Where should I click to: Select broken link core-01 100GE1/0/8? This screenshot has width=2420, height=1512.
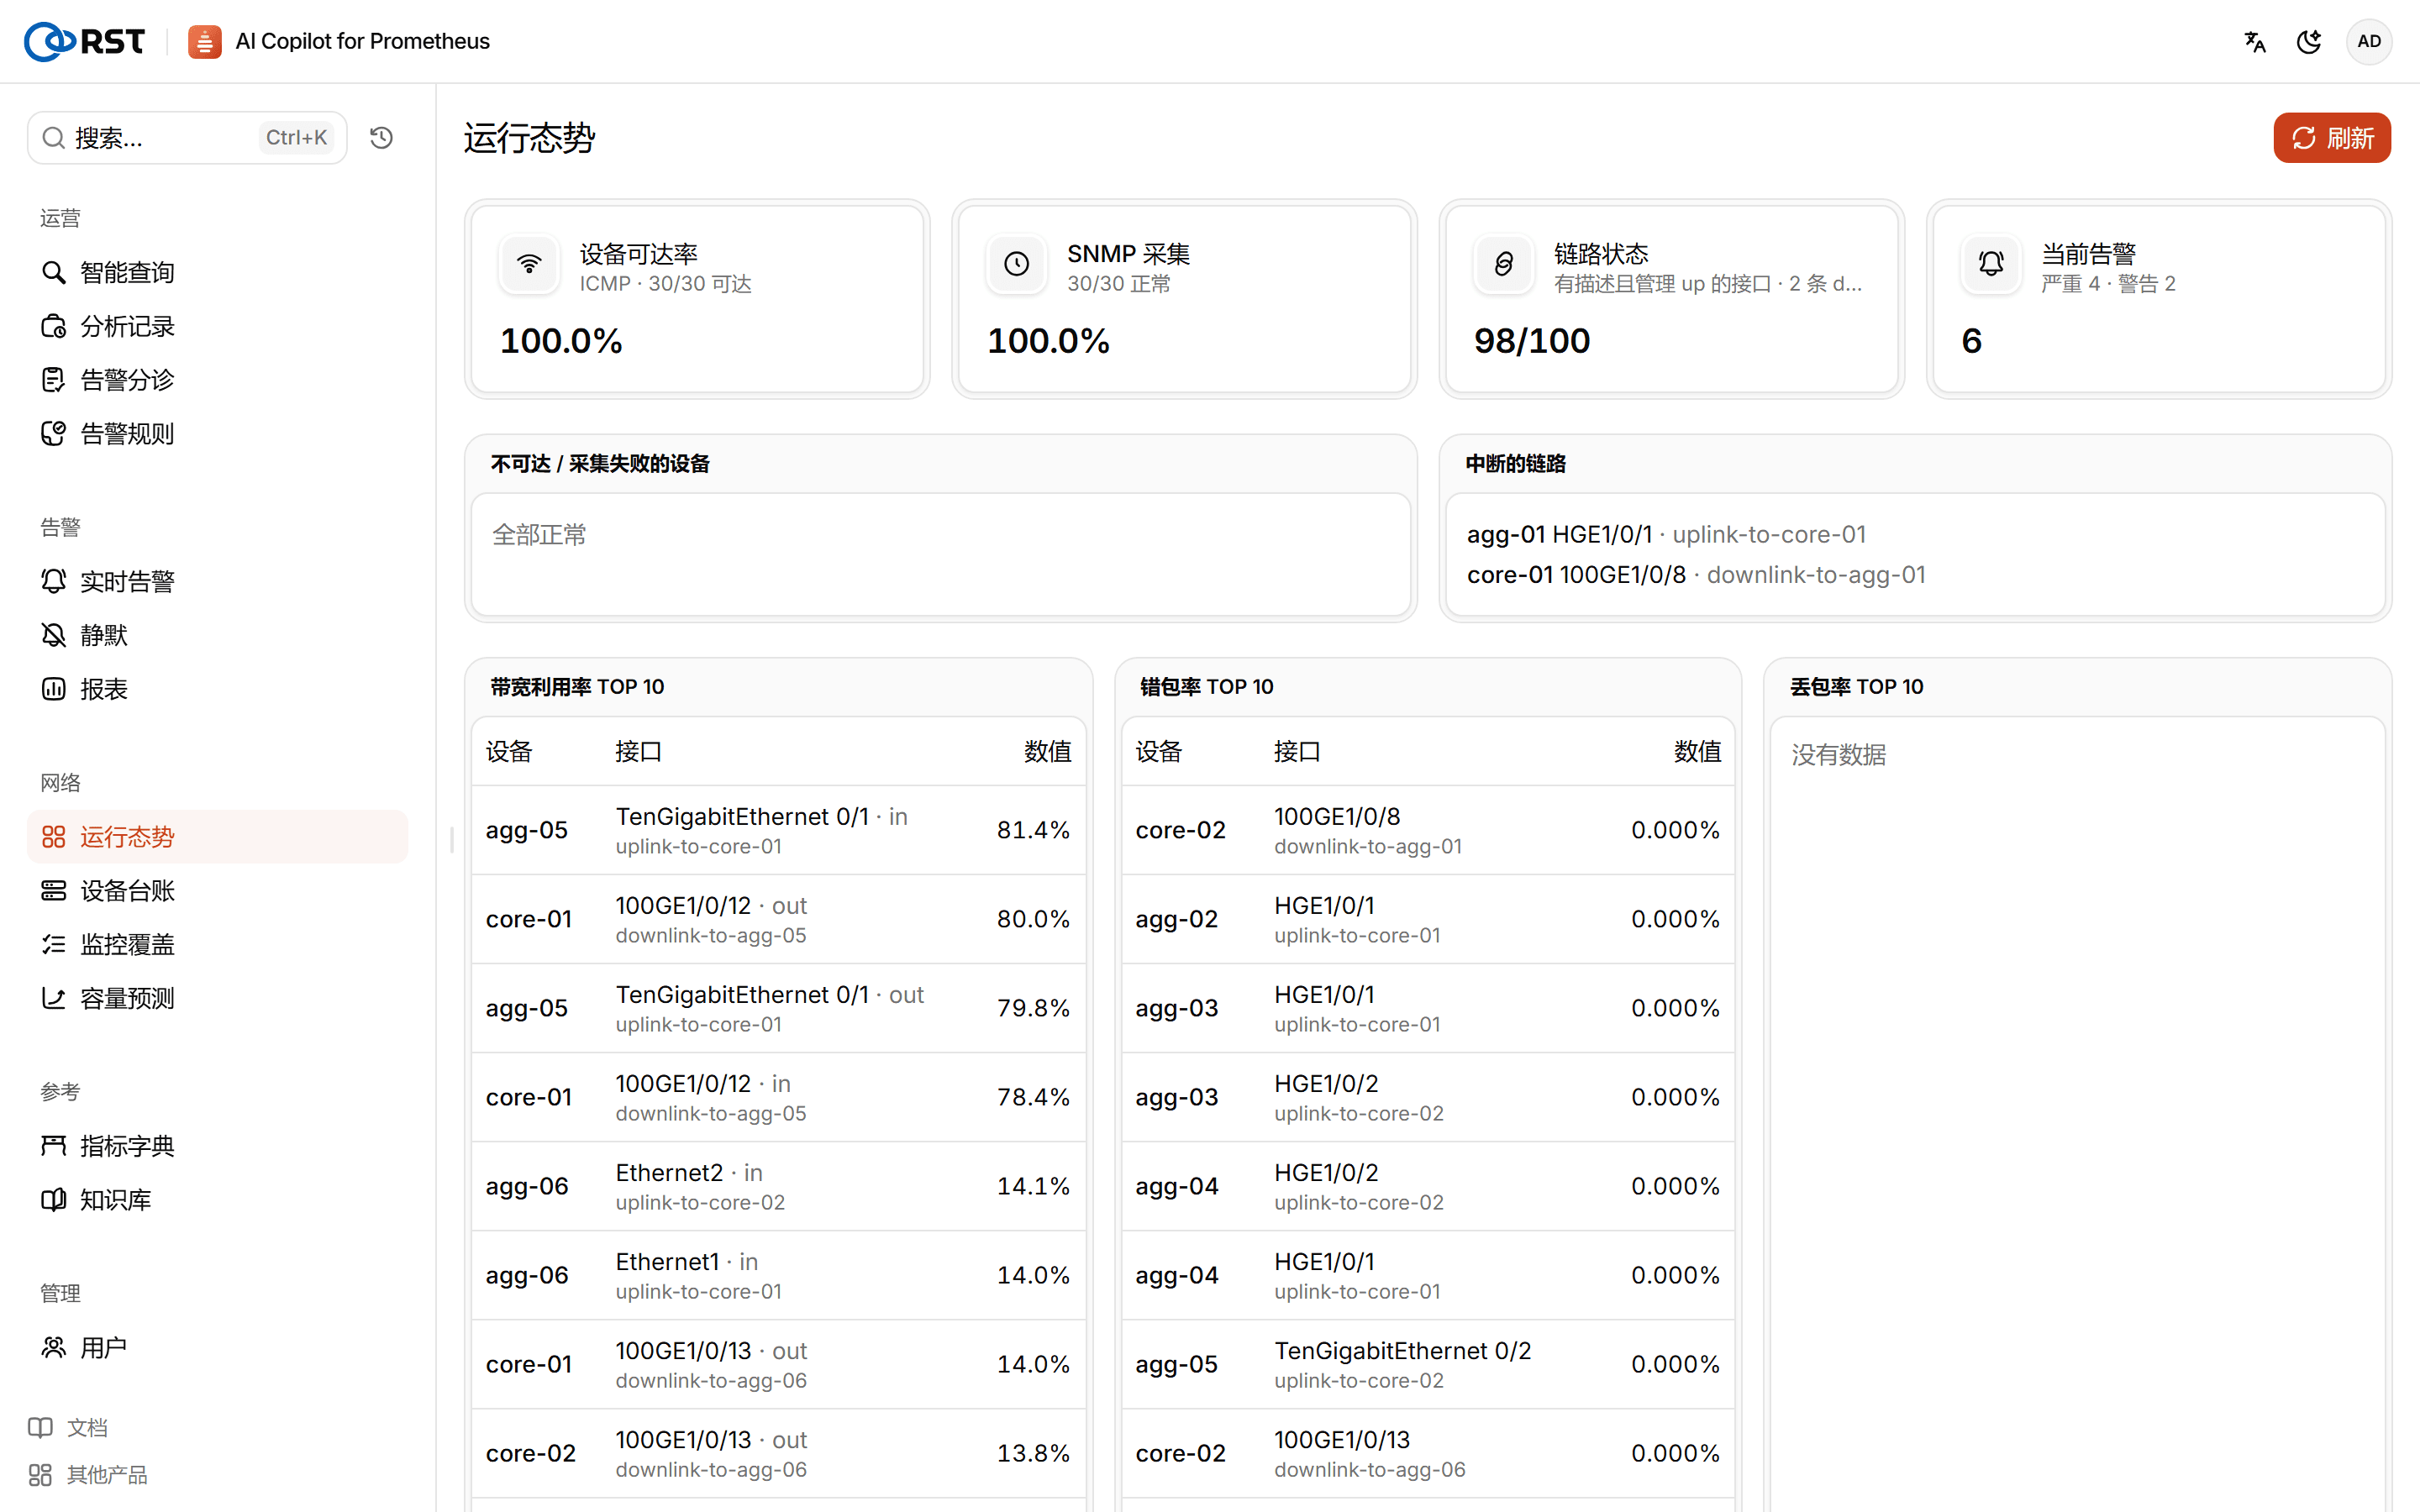coord(1696,575)
